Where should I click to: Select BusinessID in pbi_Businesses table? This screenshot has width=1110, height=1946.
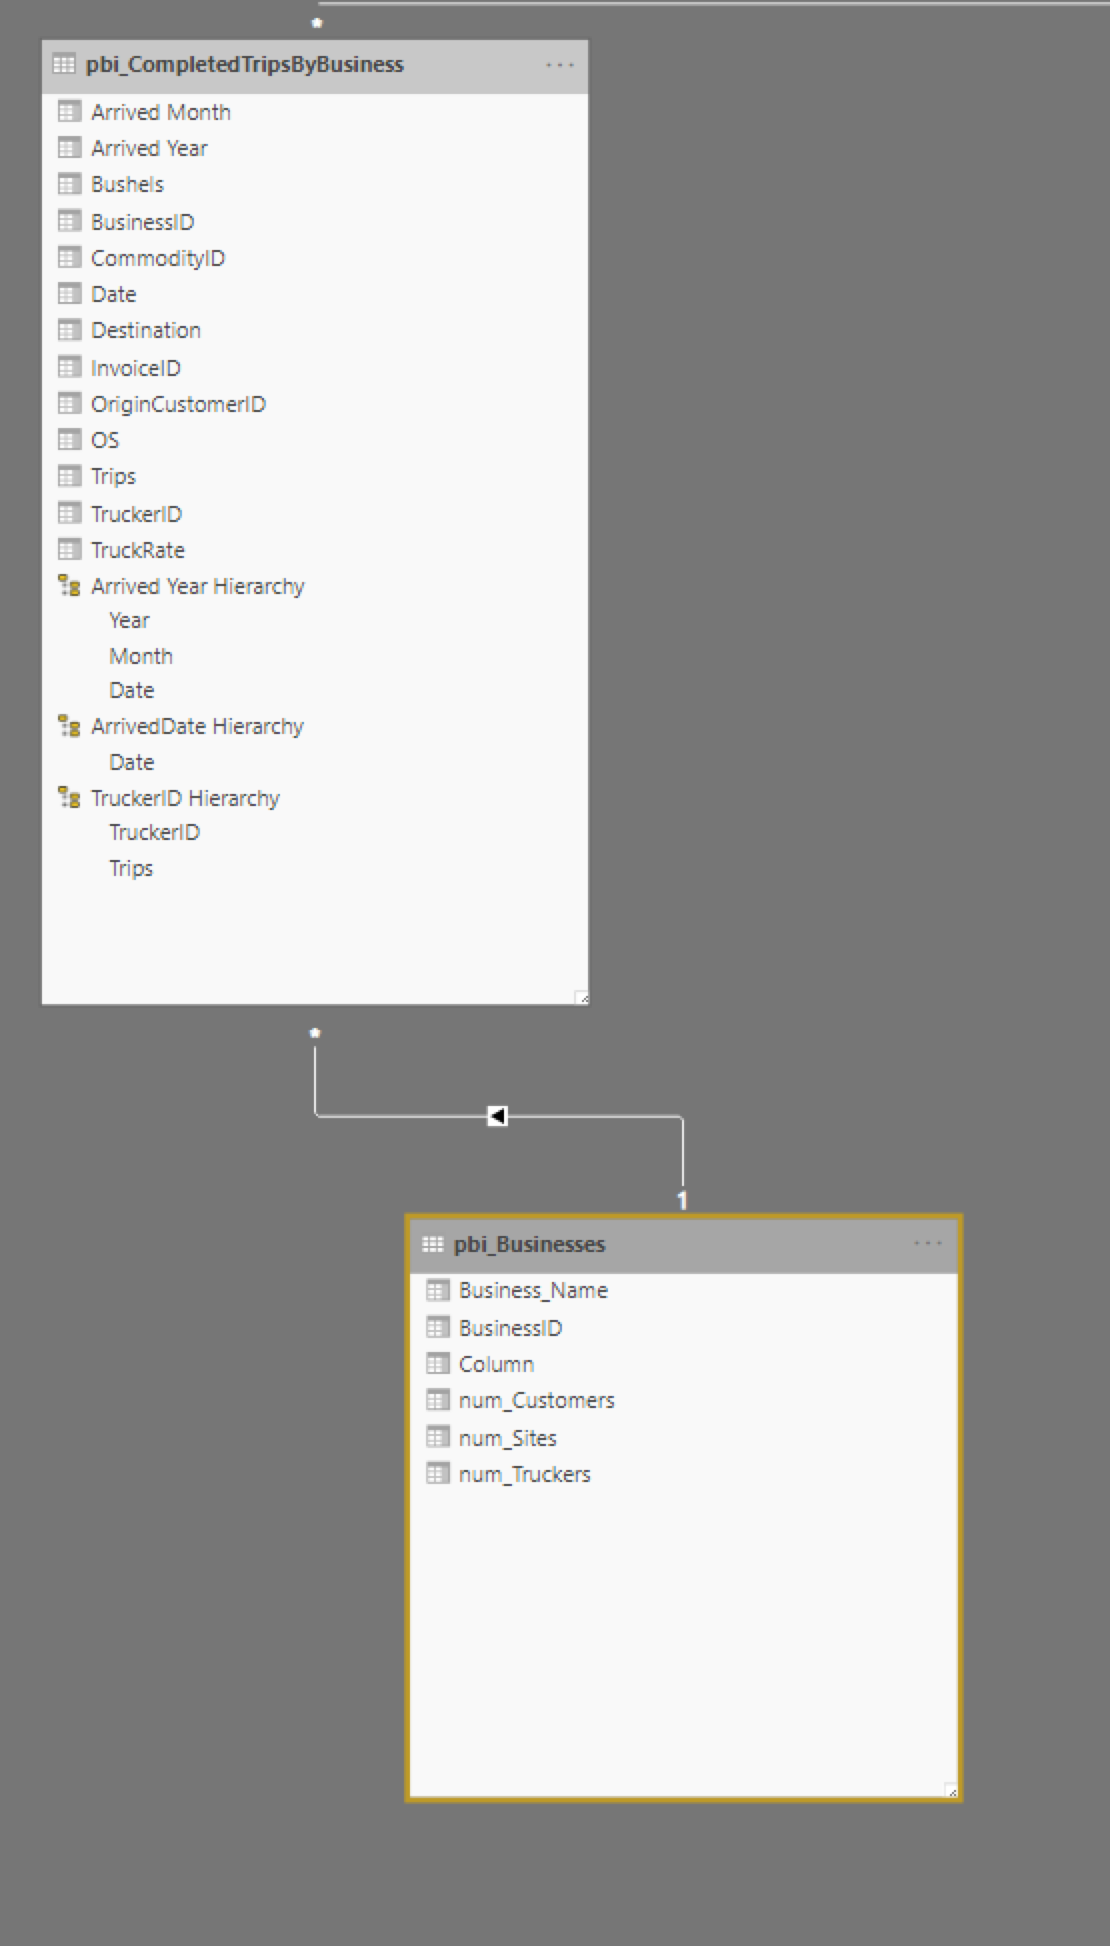click(x=511, y=1328)
